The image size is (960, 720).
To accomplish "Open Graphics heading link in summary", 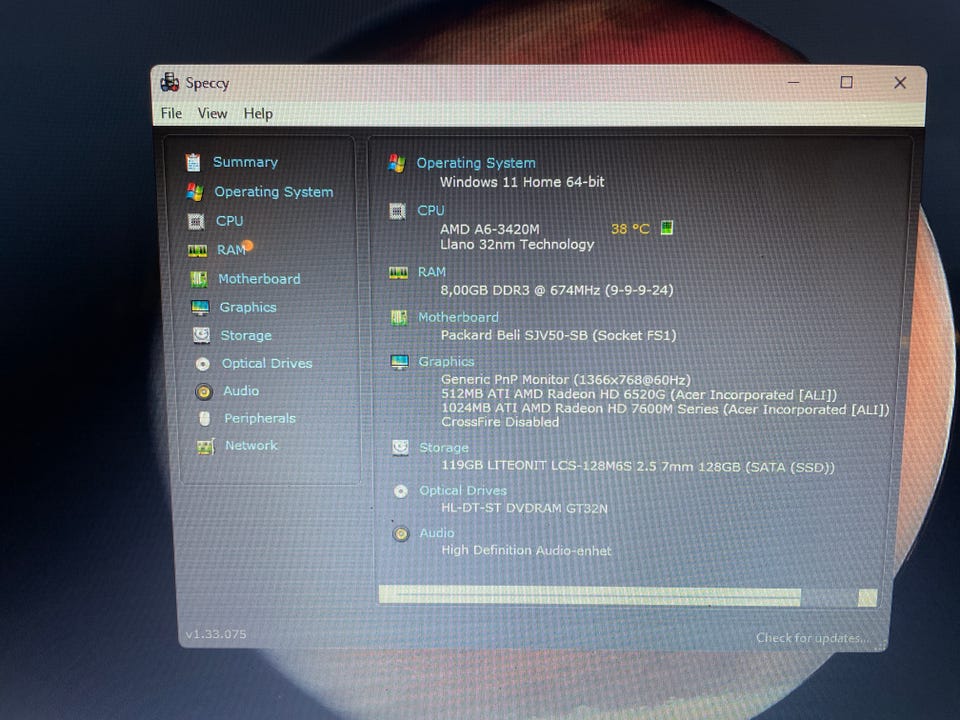I will tap(446, 362).
